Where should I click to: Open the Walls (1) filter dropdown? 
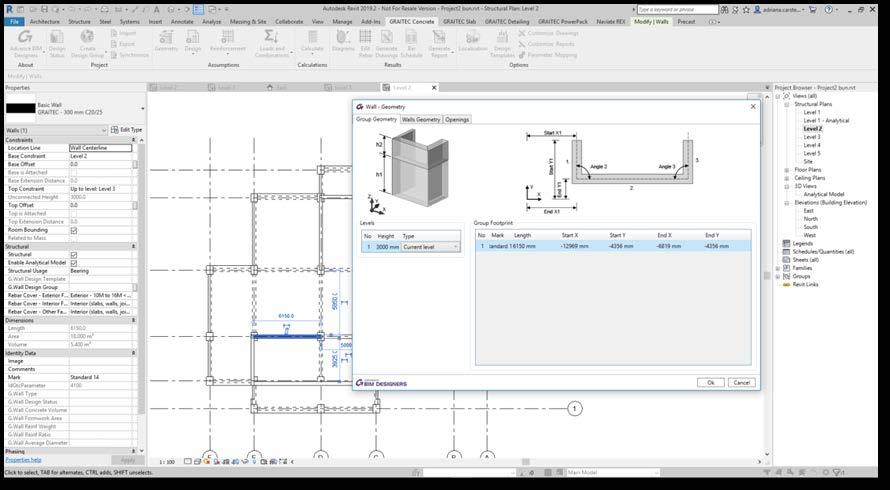point(56,131)
